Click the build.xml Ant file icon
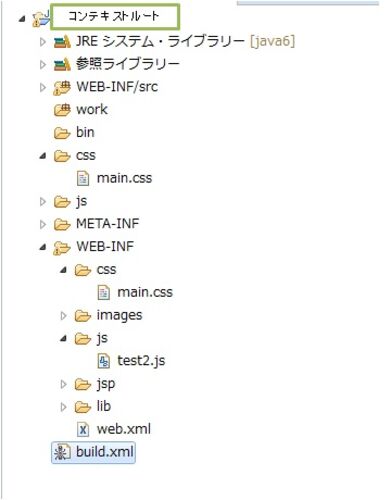The width and height of the screenshot is (391, 500). pos(62,452)
